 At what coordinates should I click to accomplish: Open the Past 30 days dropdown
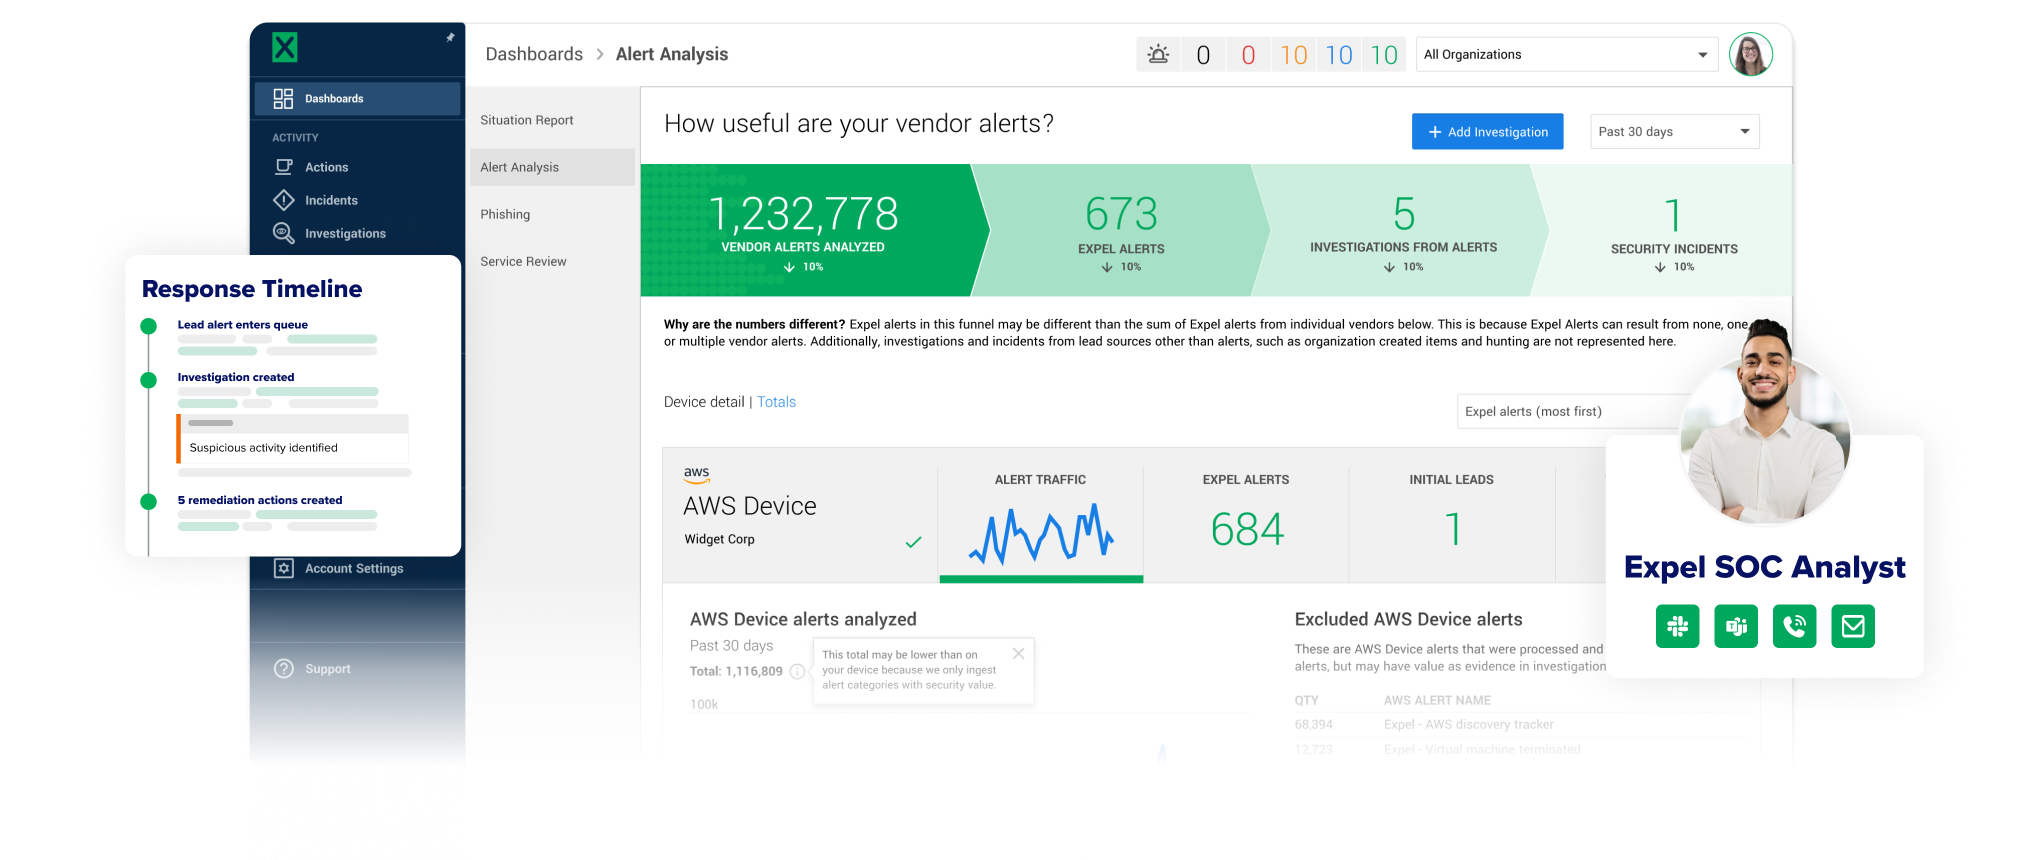click(x=1674, y=132)
